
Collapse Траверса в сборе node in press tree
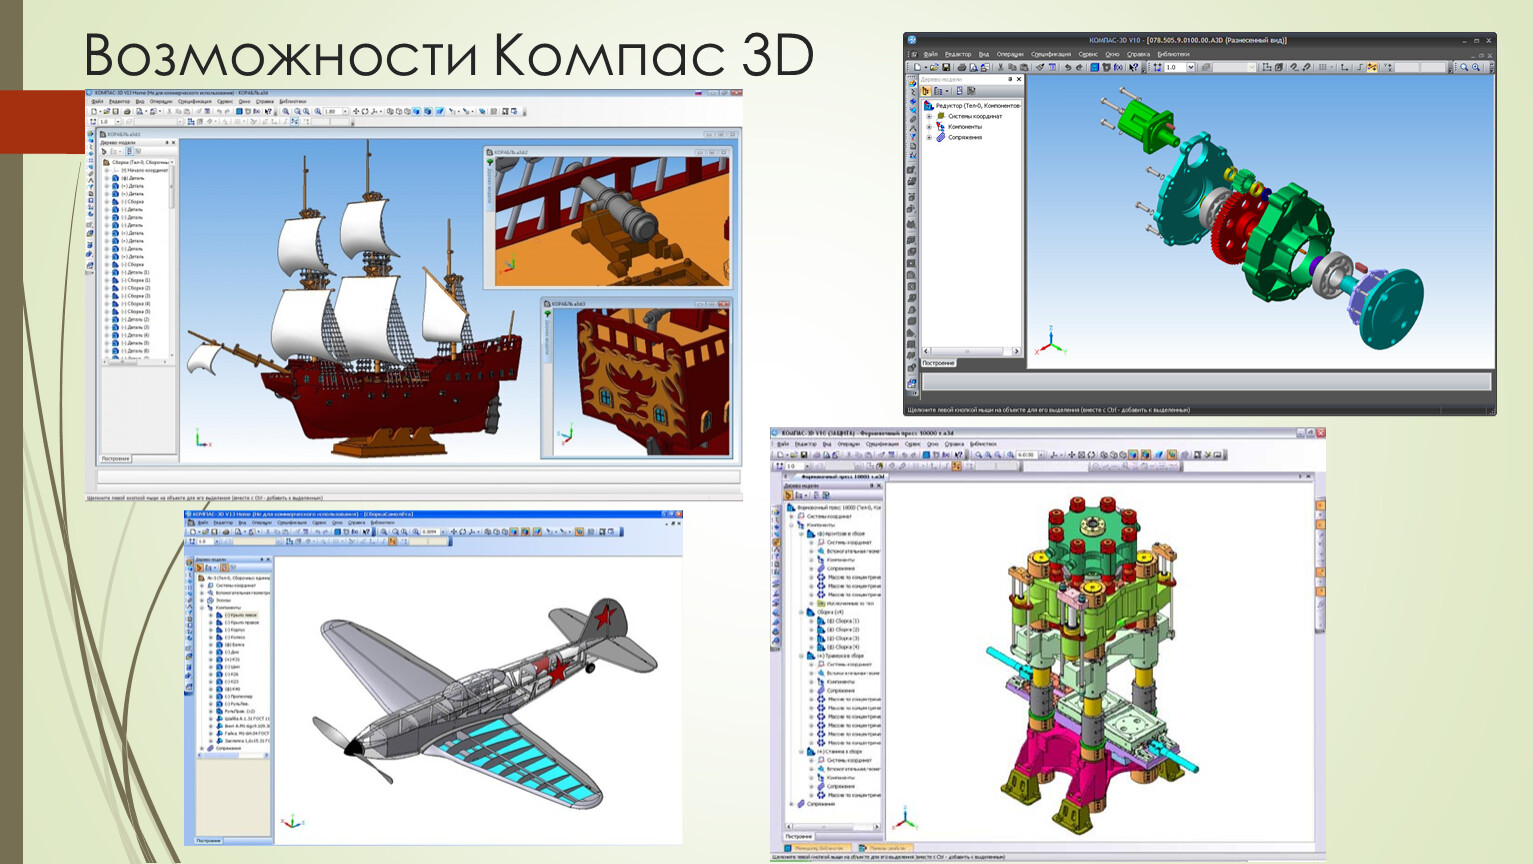point(801,655)
